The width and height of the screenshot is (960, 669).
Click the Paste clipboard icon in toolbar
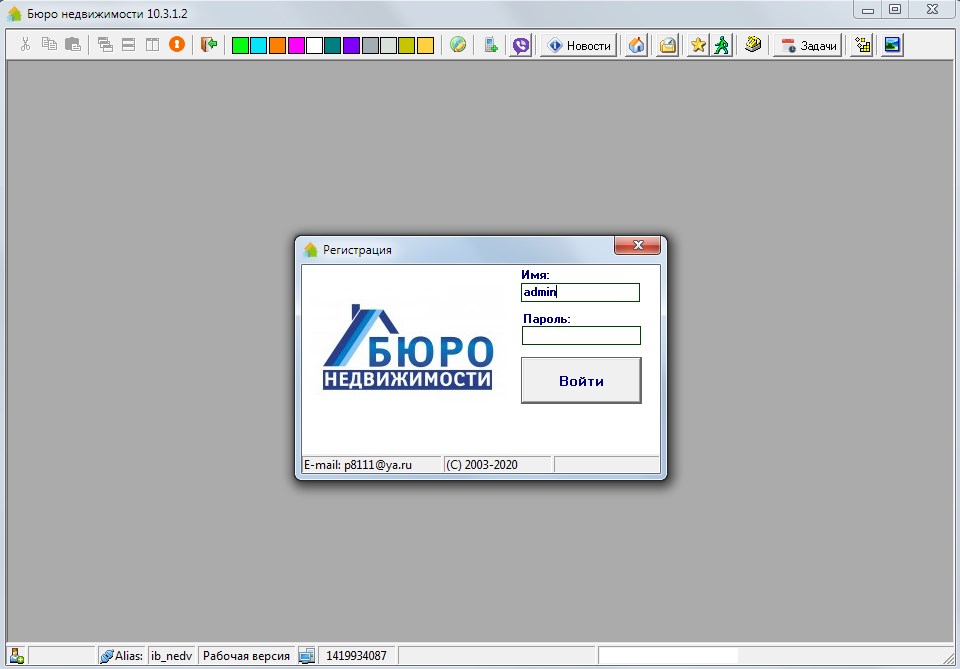[73, 45]
